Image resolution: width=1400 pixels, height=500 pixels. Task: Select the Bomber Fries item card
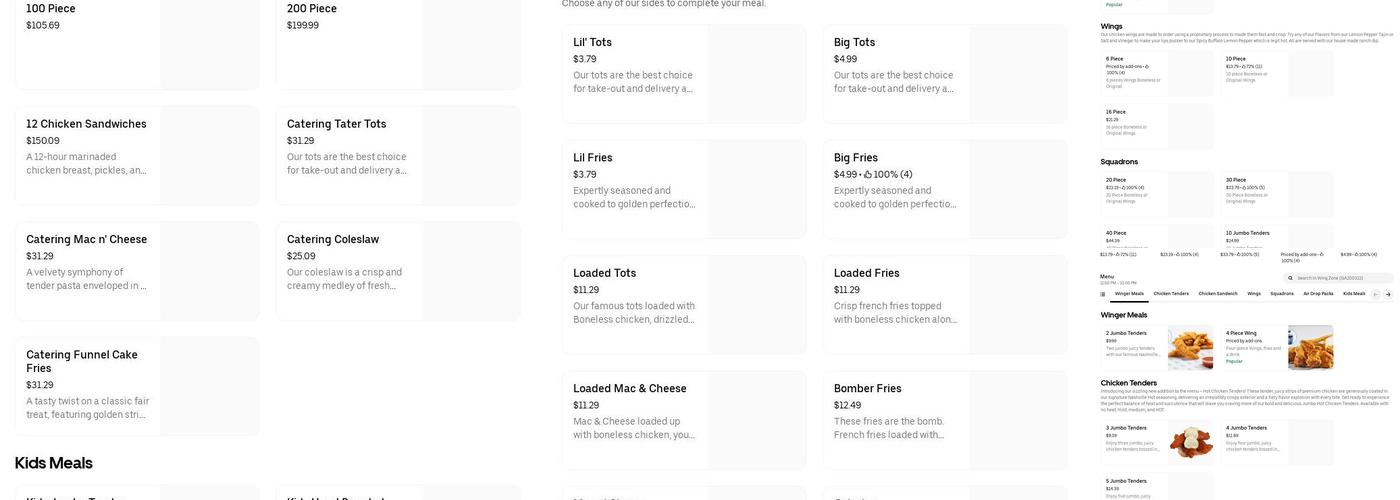(x=945, y=420)
